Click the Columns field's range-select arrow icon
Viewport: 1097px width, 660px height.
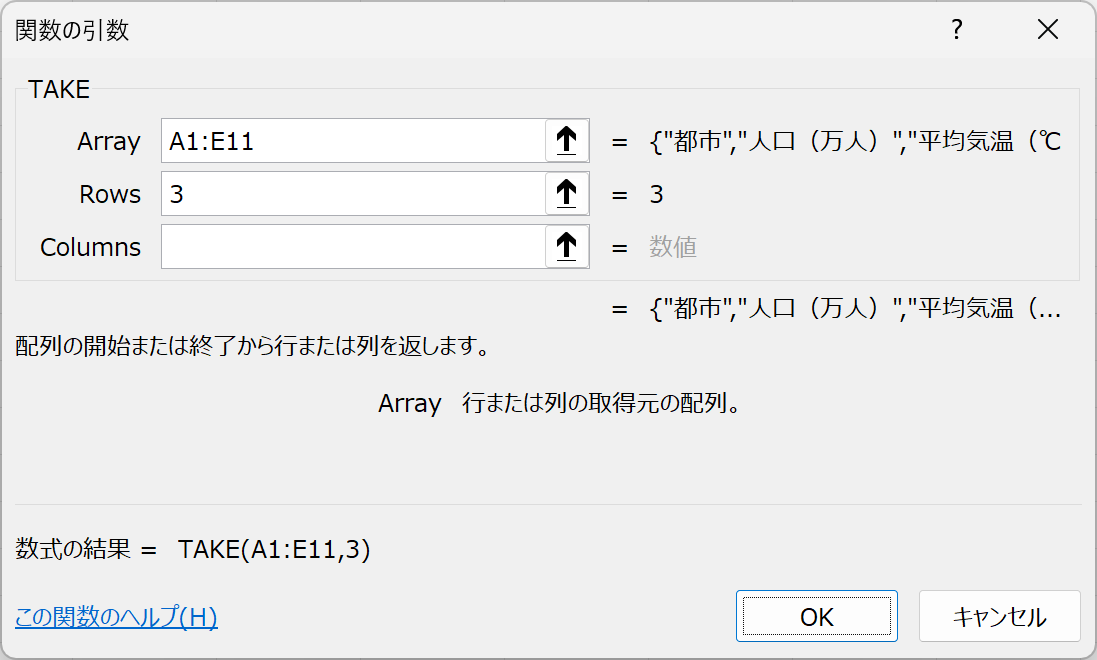pyautogui.click(x=567, y=246)
